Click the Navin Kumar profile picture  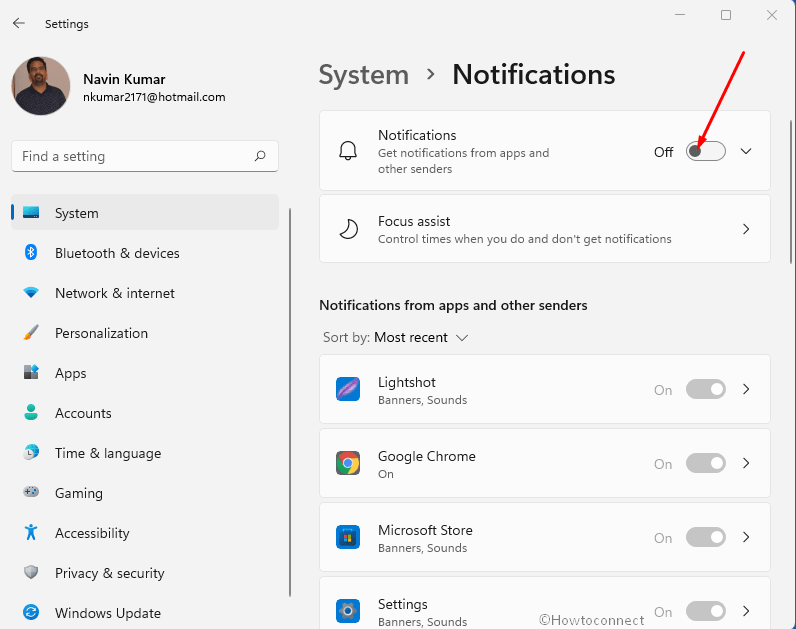(41, 85)
